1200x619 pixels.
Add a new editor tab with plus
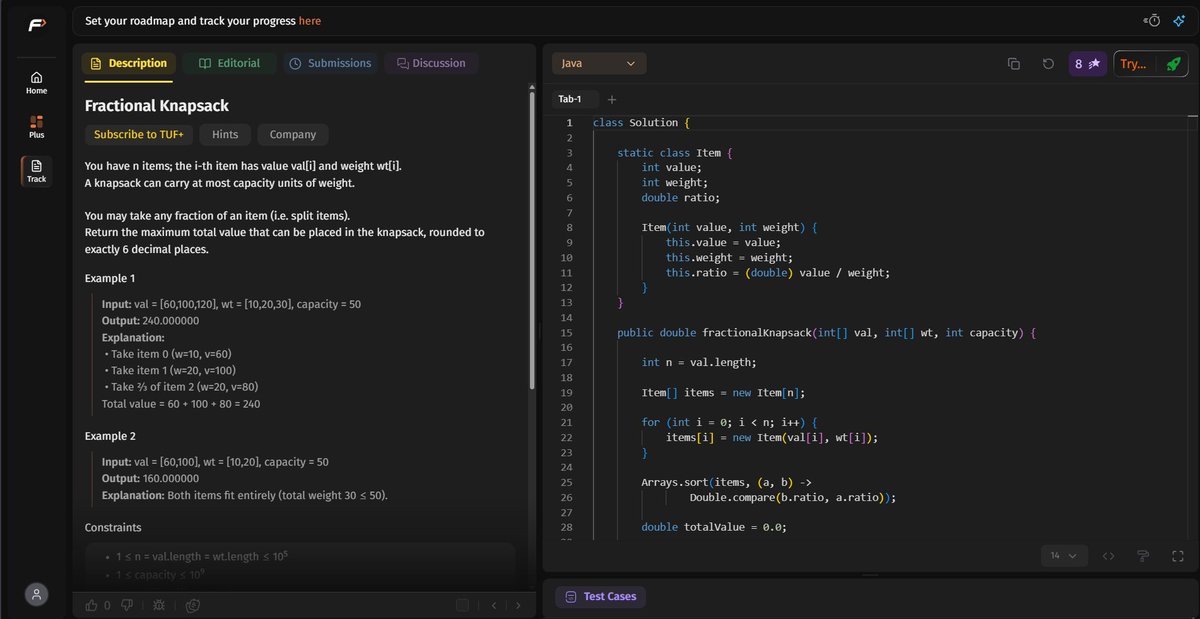click(x=612, y=99)
